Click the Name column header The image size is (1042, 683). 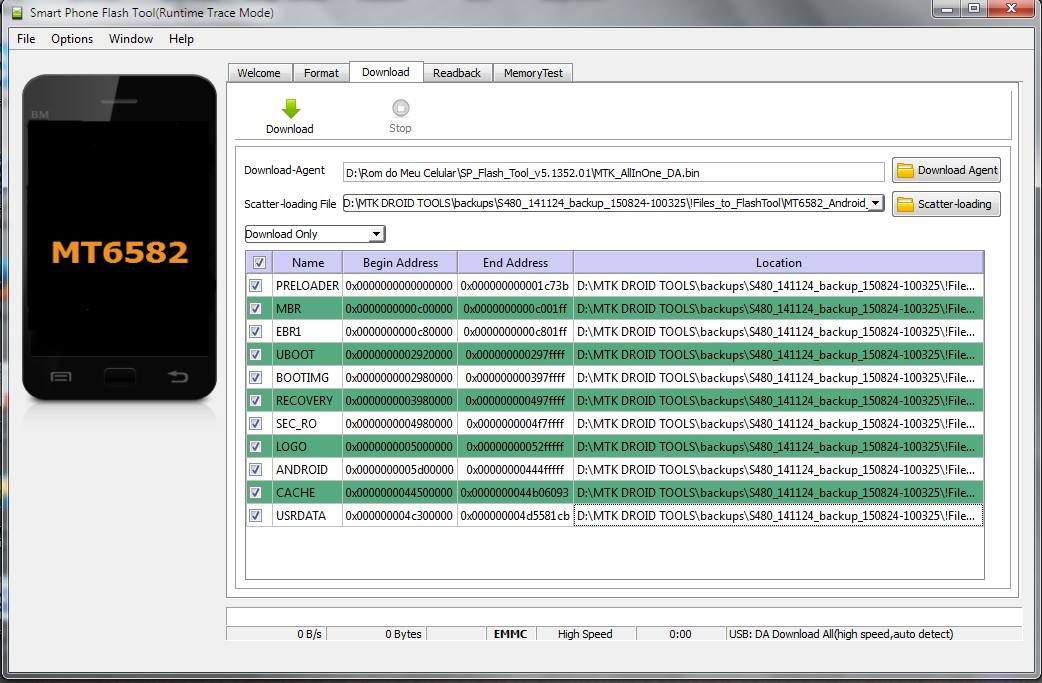tap(308, 262)
